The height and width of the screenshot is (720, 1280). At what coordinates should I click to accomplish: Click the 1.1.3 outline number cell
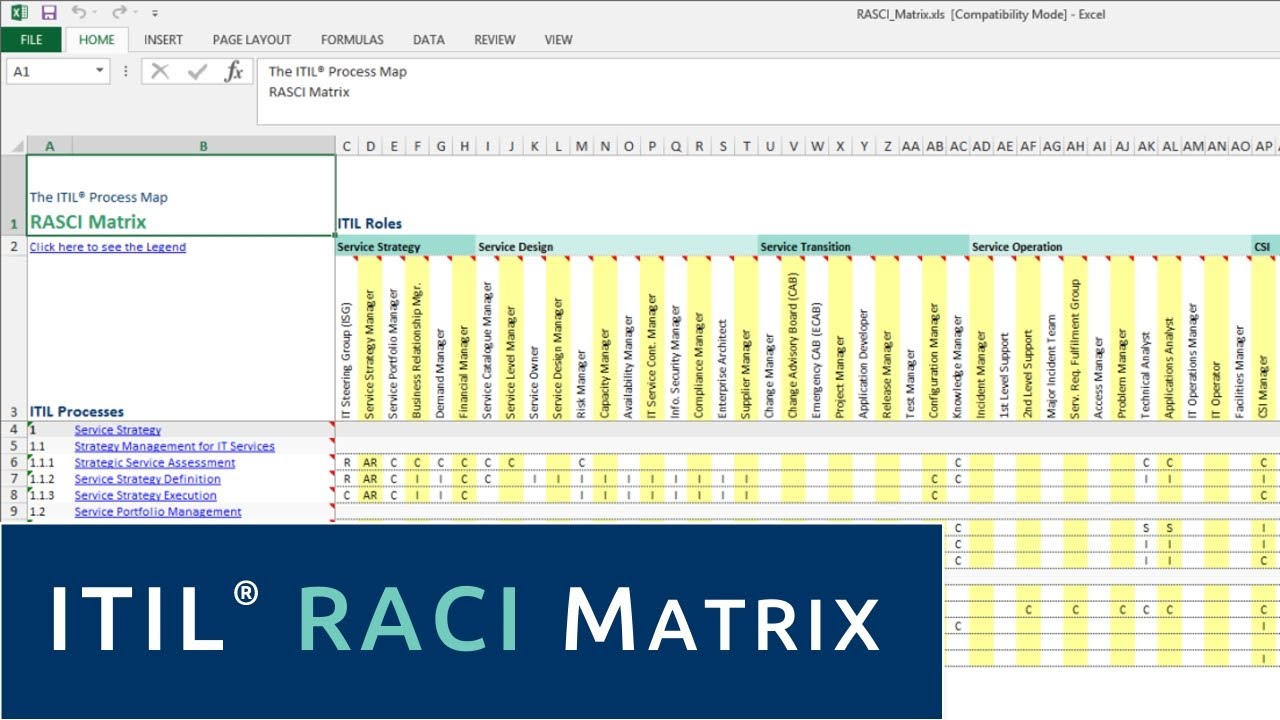pos(49,495)
